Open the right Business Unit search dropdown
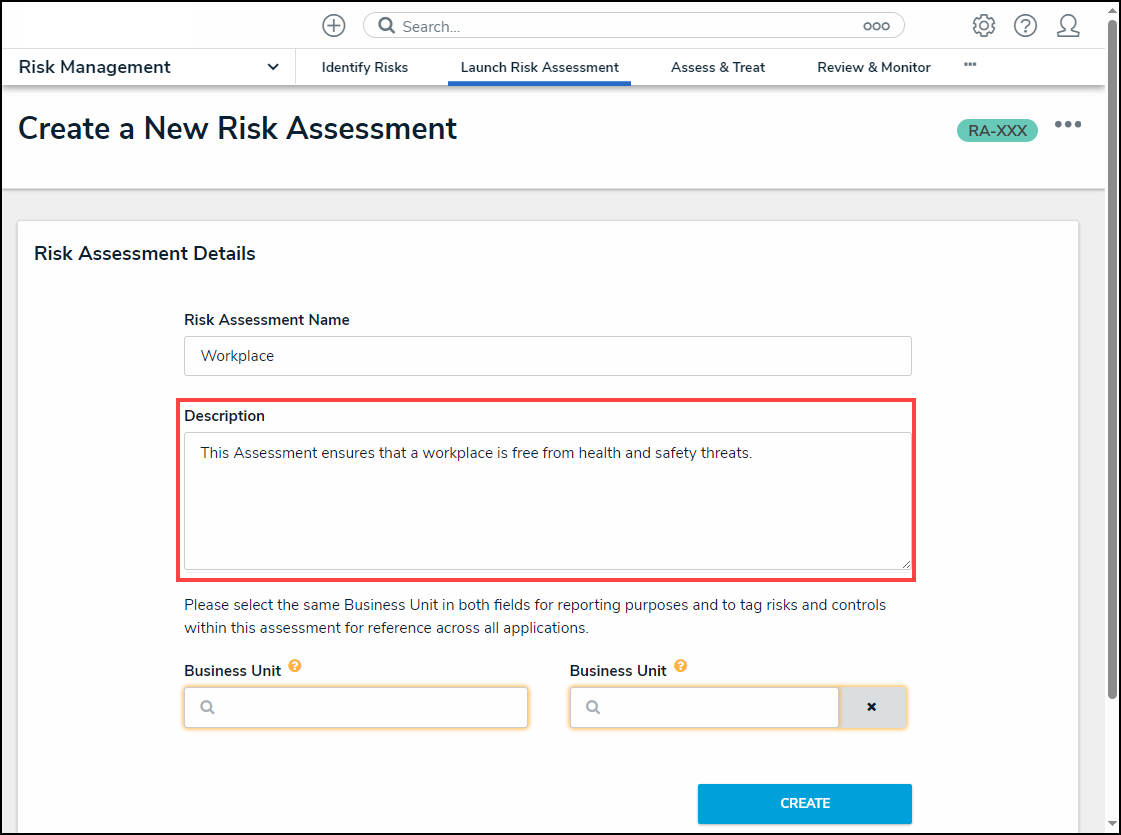 pos(704,707)
